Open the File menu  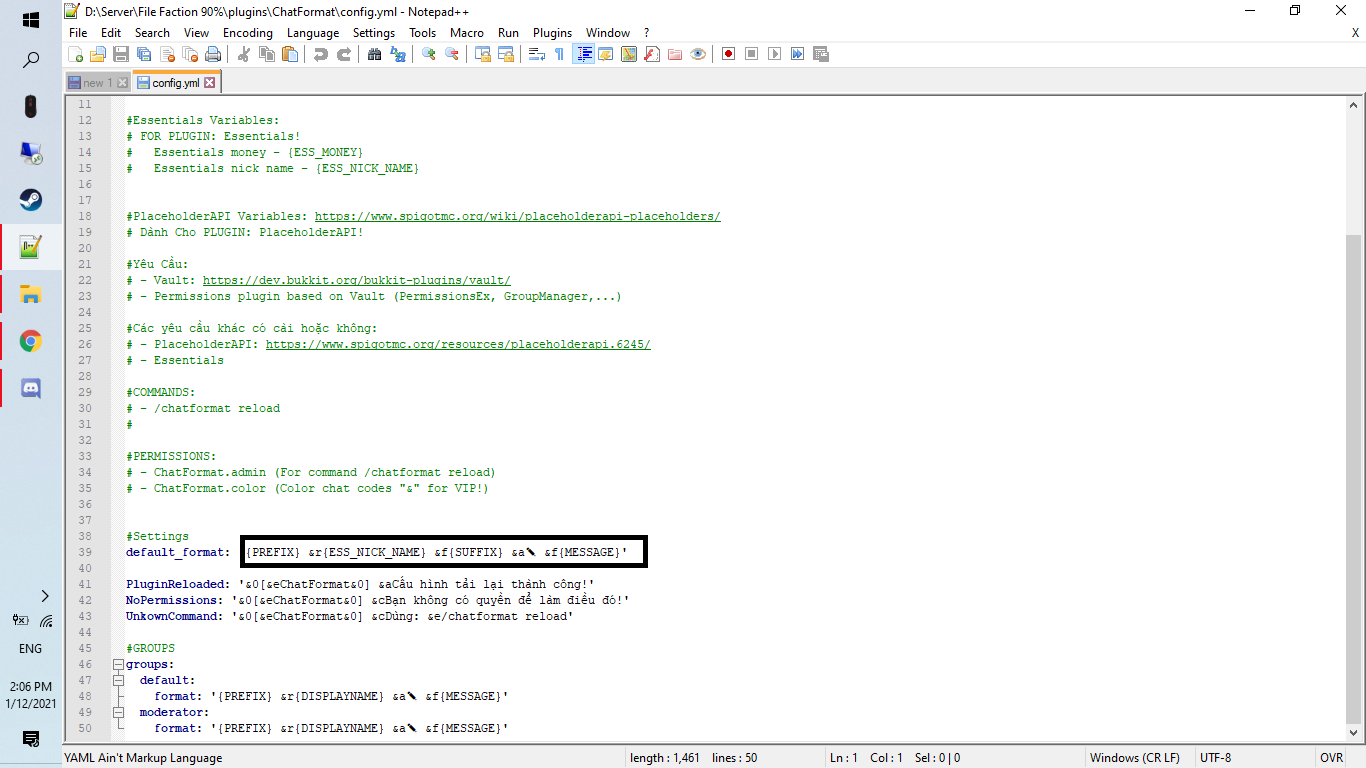78,33
